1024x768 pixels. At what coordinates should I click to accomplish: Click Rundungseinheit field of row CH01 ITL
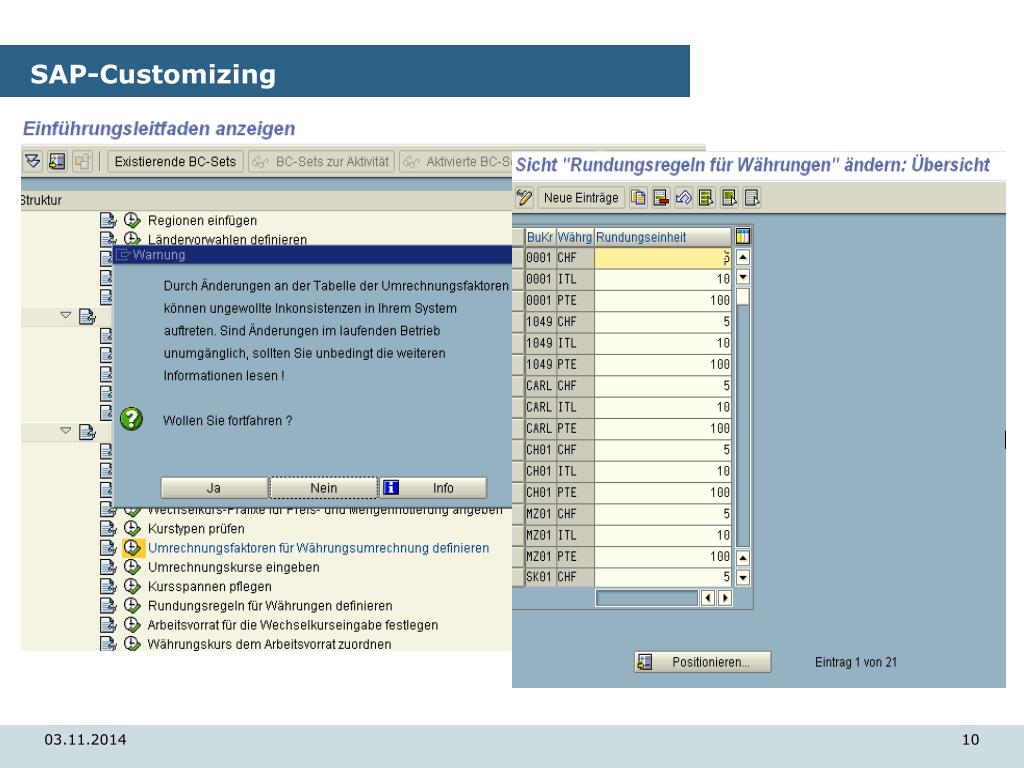pos(662,471)
